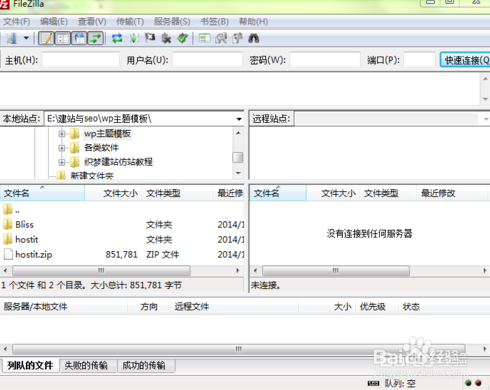Screen dimensions: 490x390
Task: Expand the 织梦建站仿站教程 tree folder
Action: point(62,162)
